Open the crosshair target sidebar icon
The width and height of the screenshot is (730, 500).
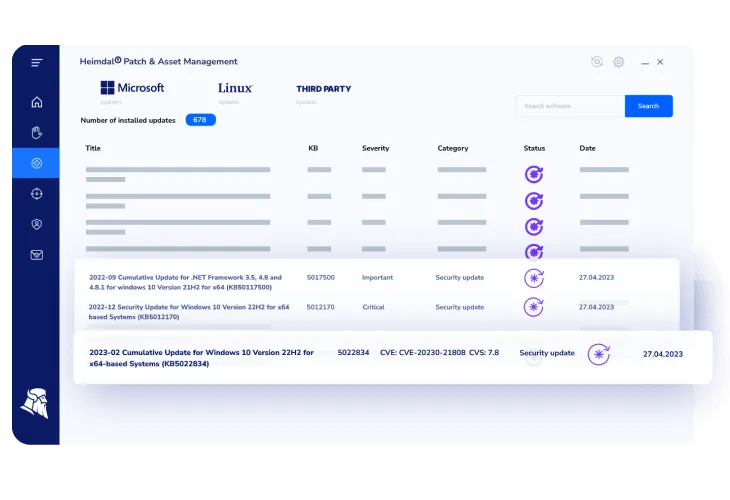tap(37, 194)
